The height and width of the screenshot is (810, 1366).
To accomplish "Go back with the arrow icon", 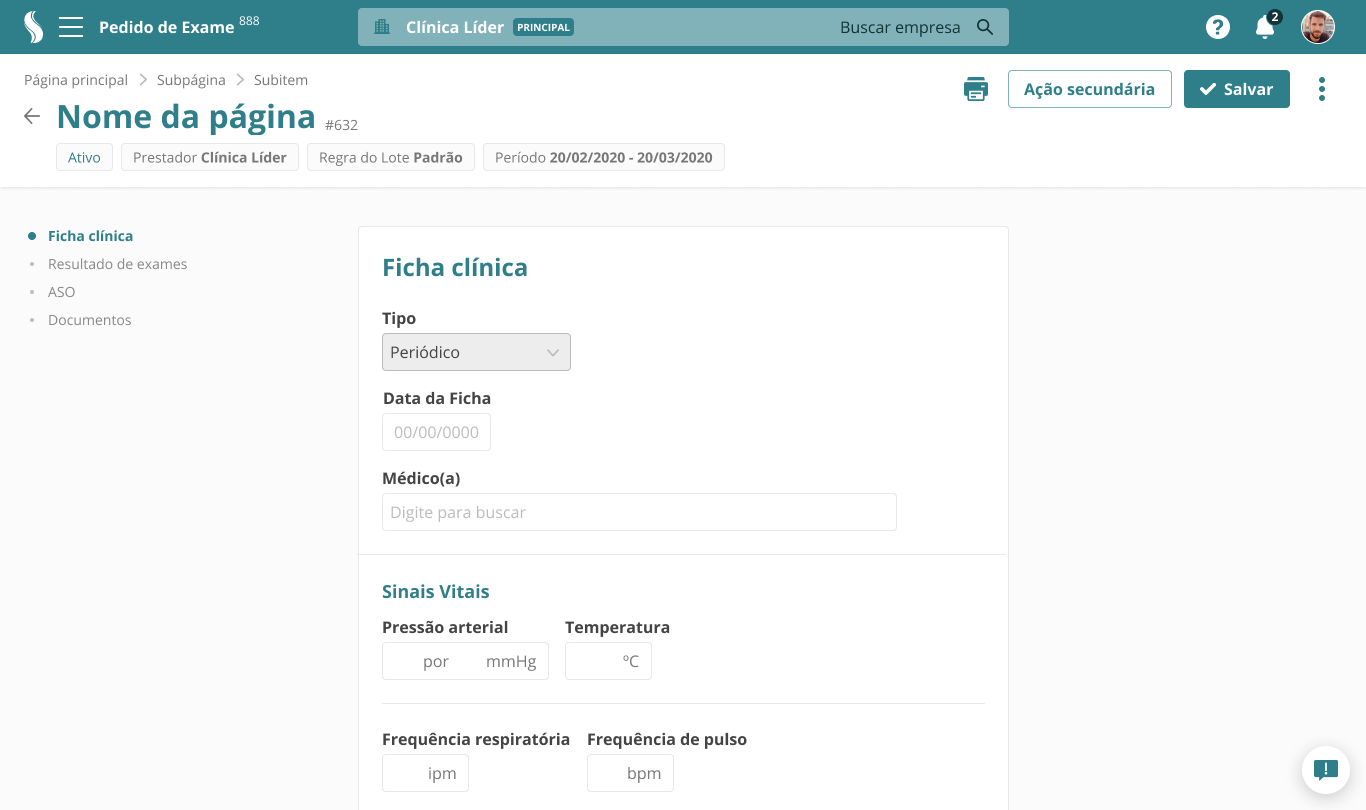I will click(32, 117).
